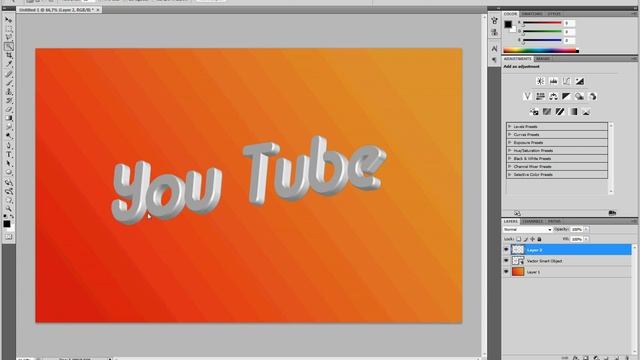640x360 pixels.
Task: Select the Healing Brush tool
Action: point(9,74)
